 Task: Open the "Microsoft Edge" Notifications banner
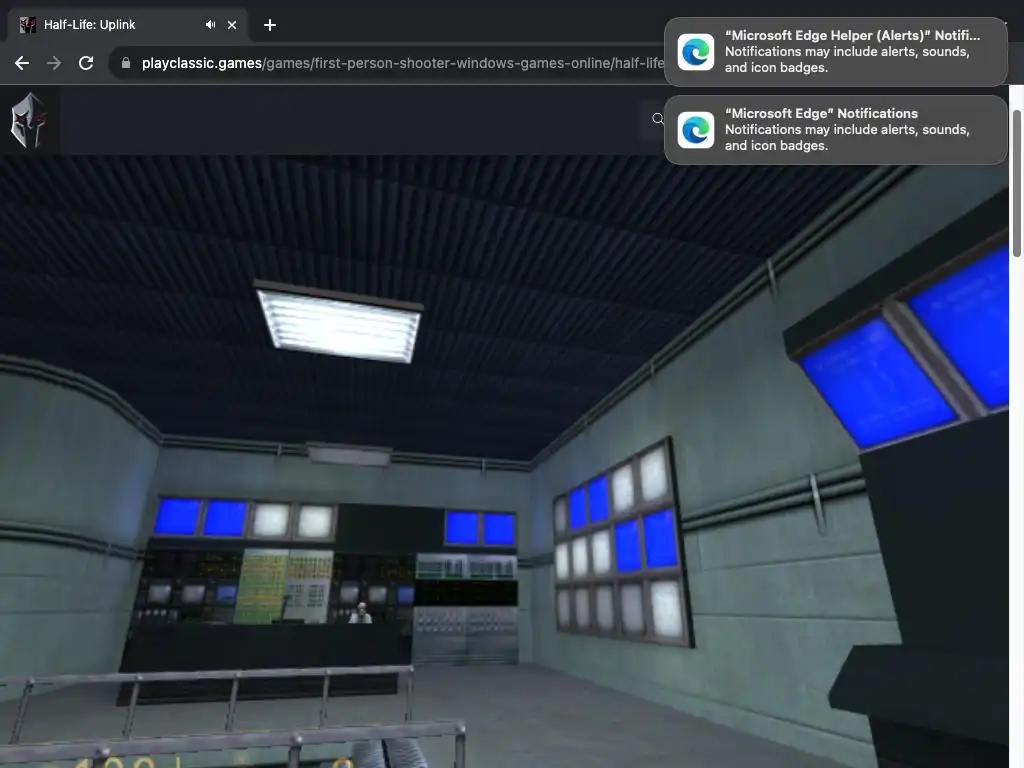[x=835, y=130]
